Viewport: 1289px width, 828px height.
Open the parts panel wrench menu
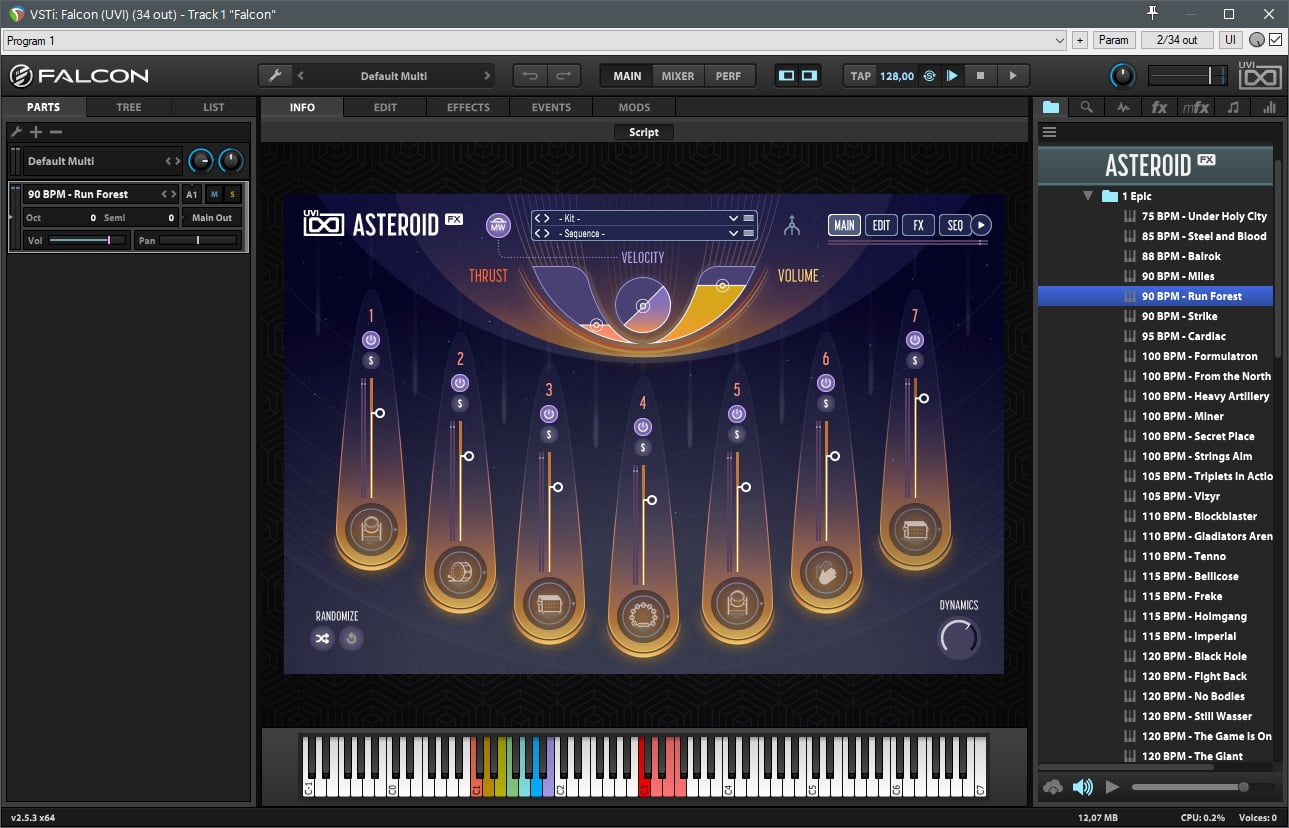pyautogui.click(x=16, y=132)
